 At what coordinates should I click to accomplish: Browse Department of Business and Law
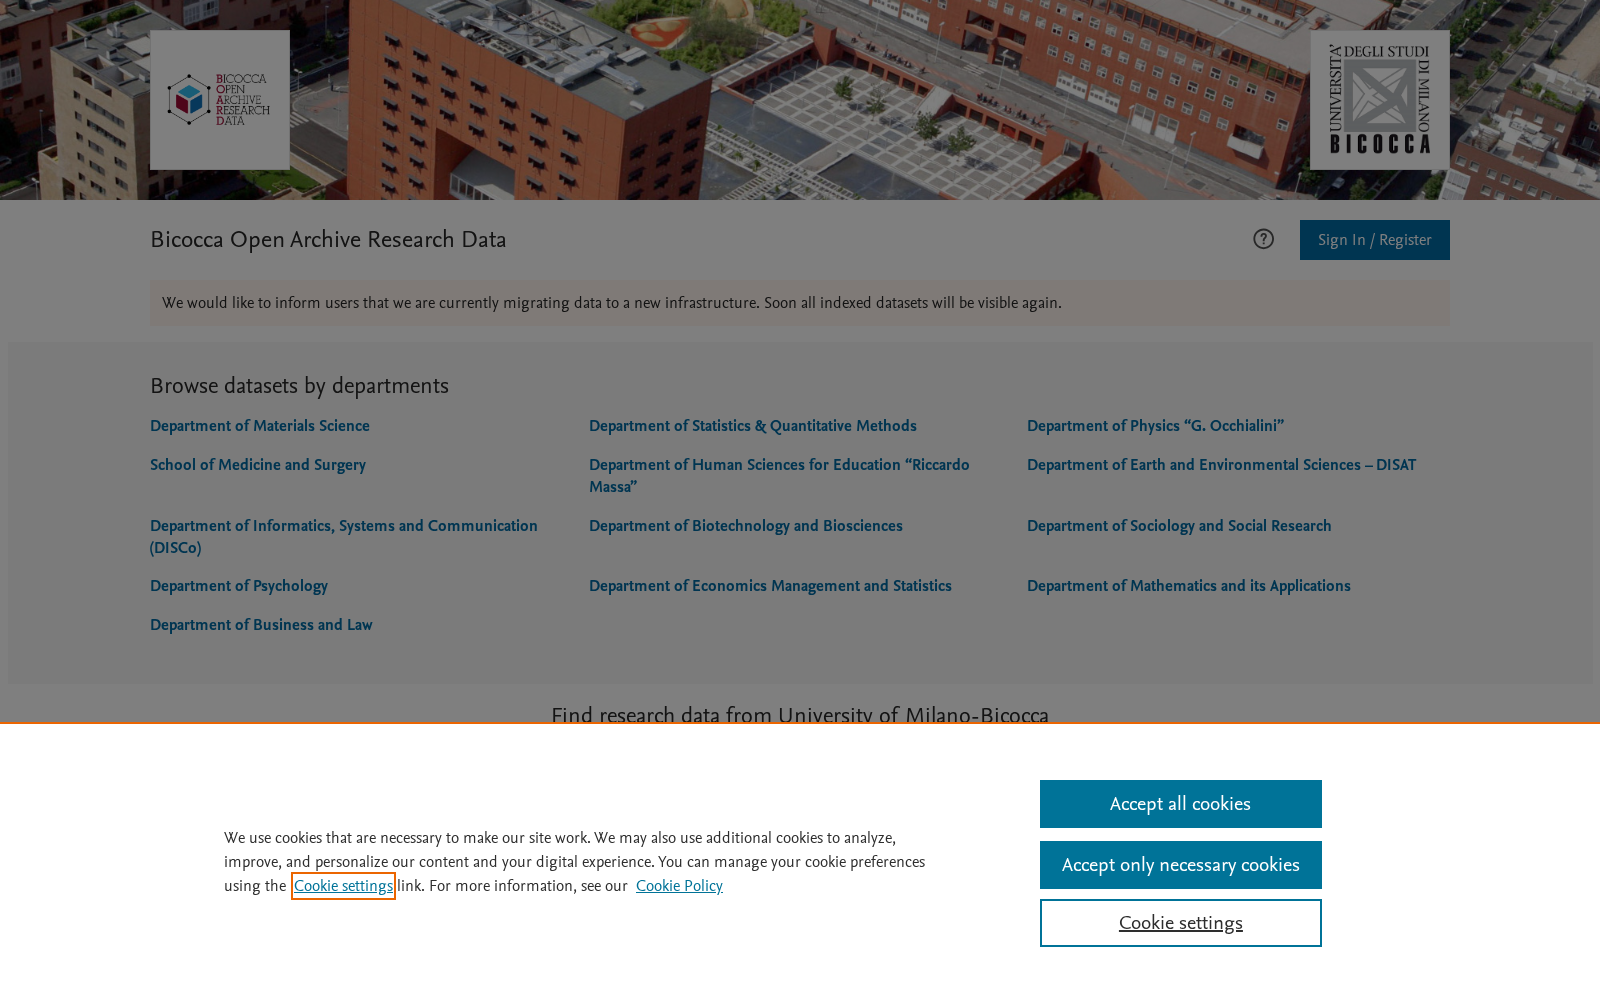261,625
